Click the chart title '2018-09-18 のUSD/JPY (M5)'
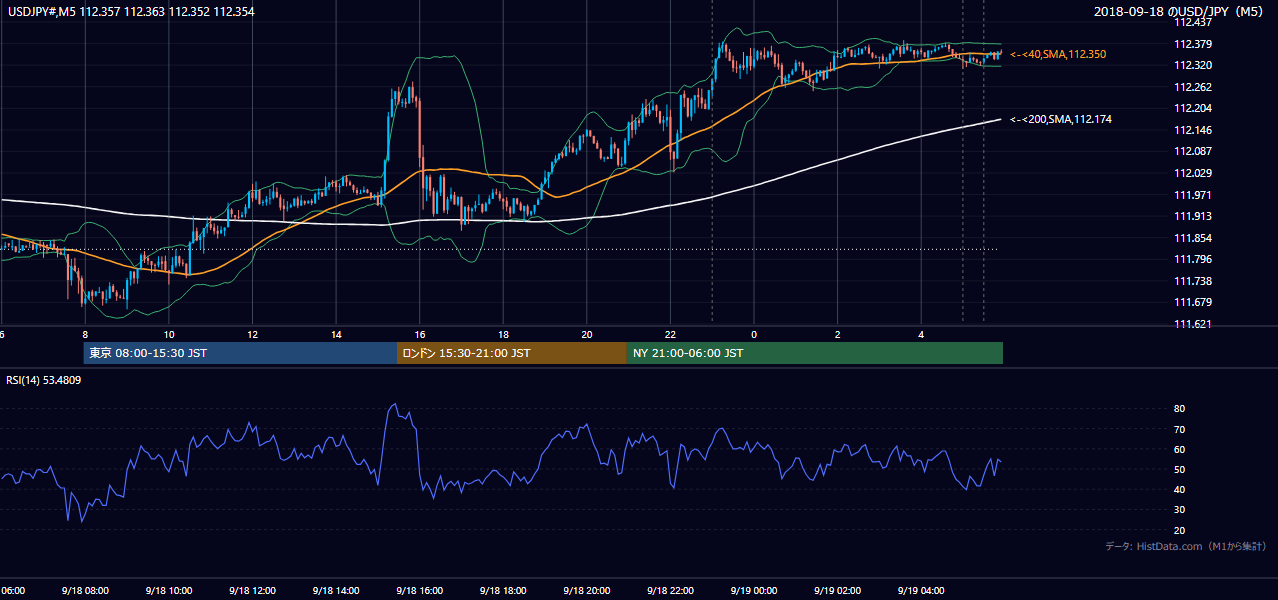This screenshot has width=1278, height=600. point(1180,12)
